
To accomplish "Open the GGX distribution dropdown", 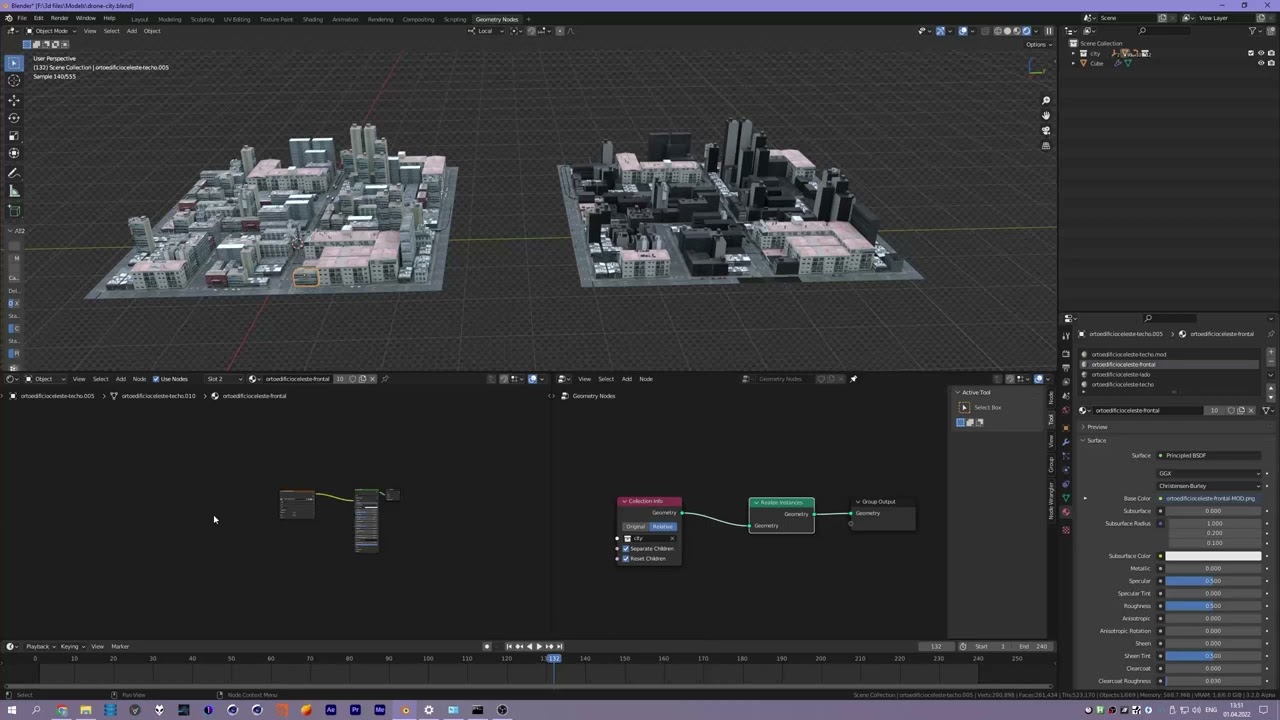I will [x=1210, y=473].
